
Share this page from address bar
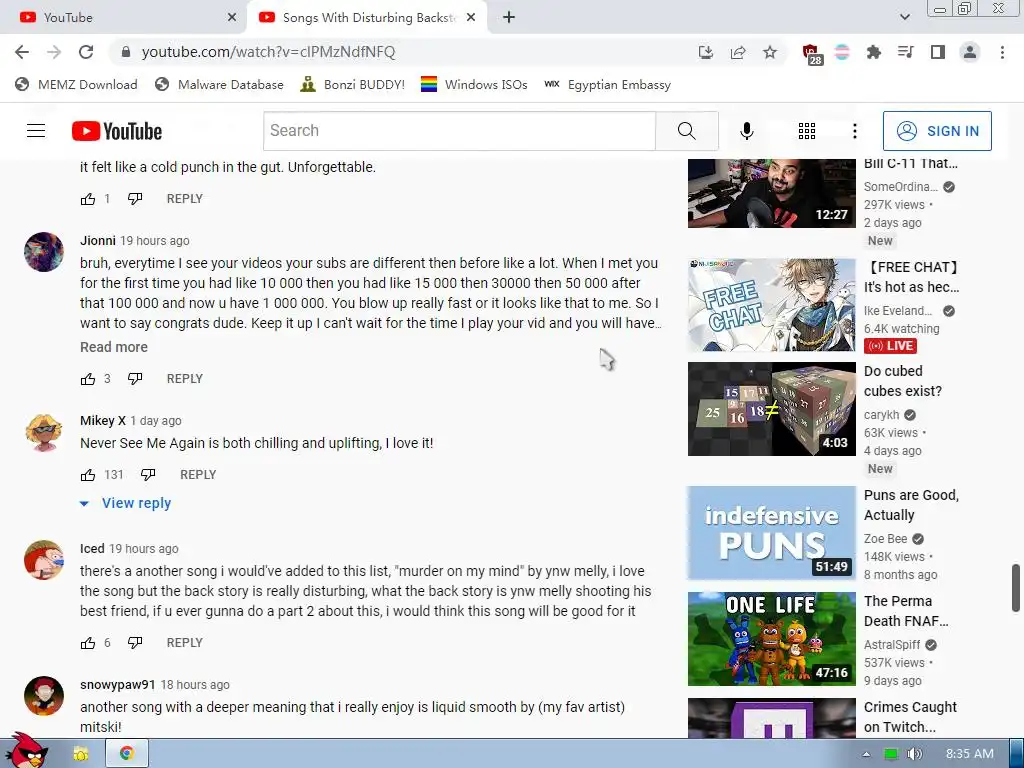[x=738, y=52]
